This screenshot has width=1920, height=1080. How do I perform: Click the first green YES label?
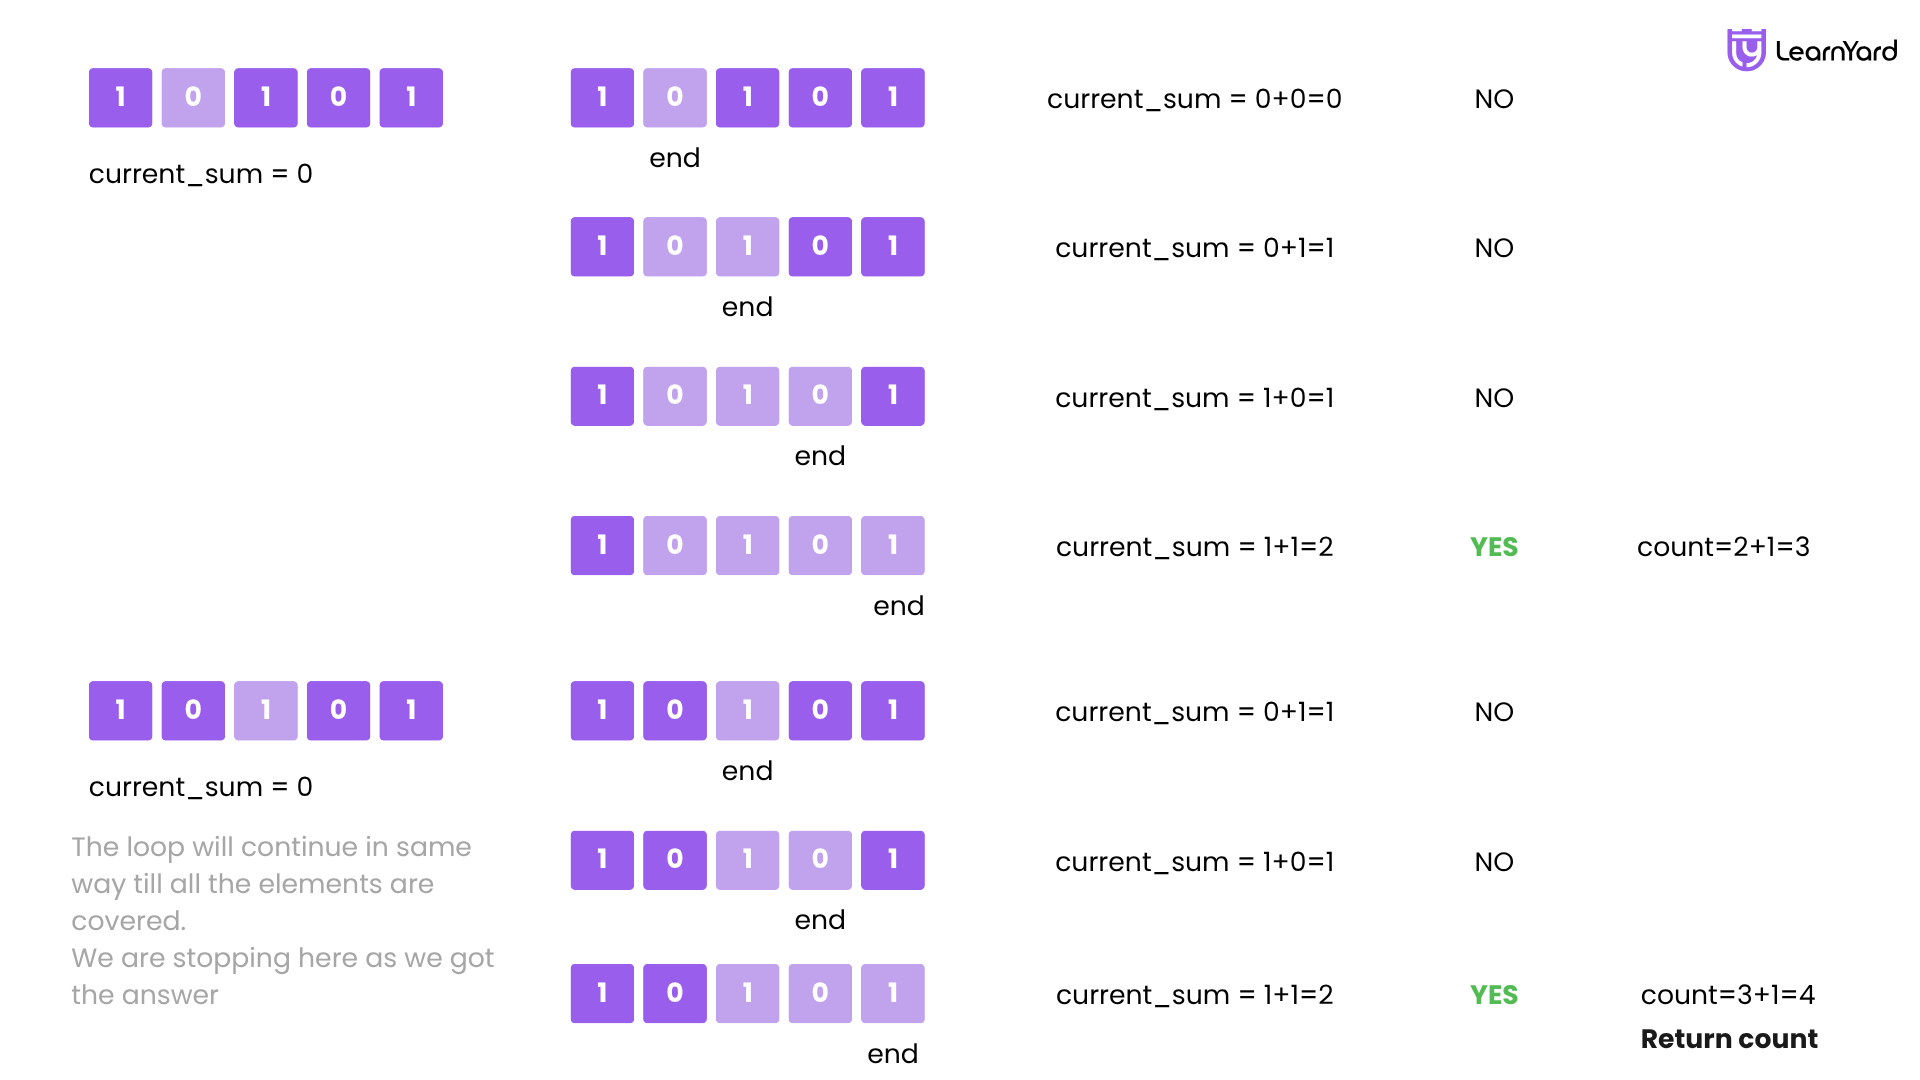pyautogui.click(x=1494, y=547)
